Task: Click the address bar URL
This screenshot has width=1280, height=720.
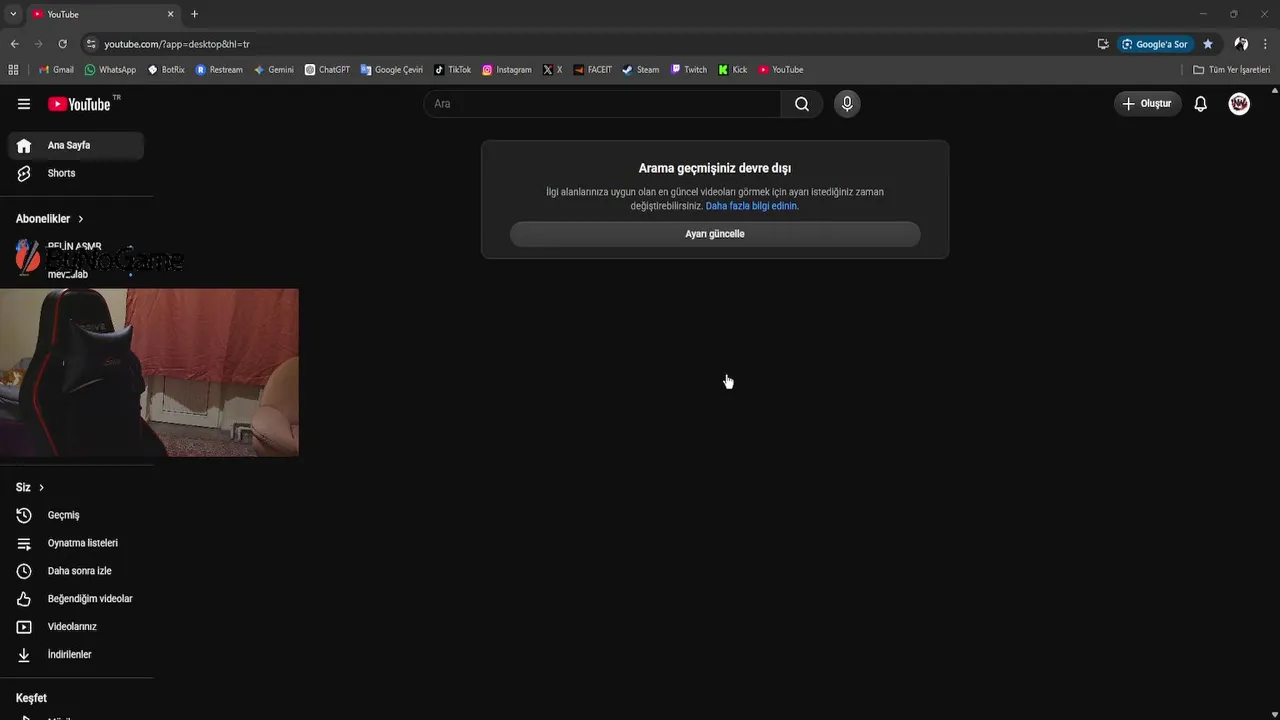Action: coord(177,44)
